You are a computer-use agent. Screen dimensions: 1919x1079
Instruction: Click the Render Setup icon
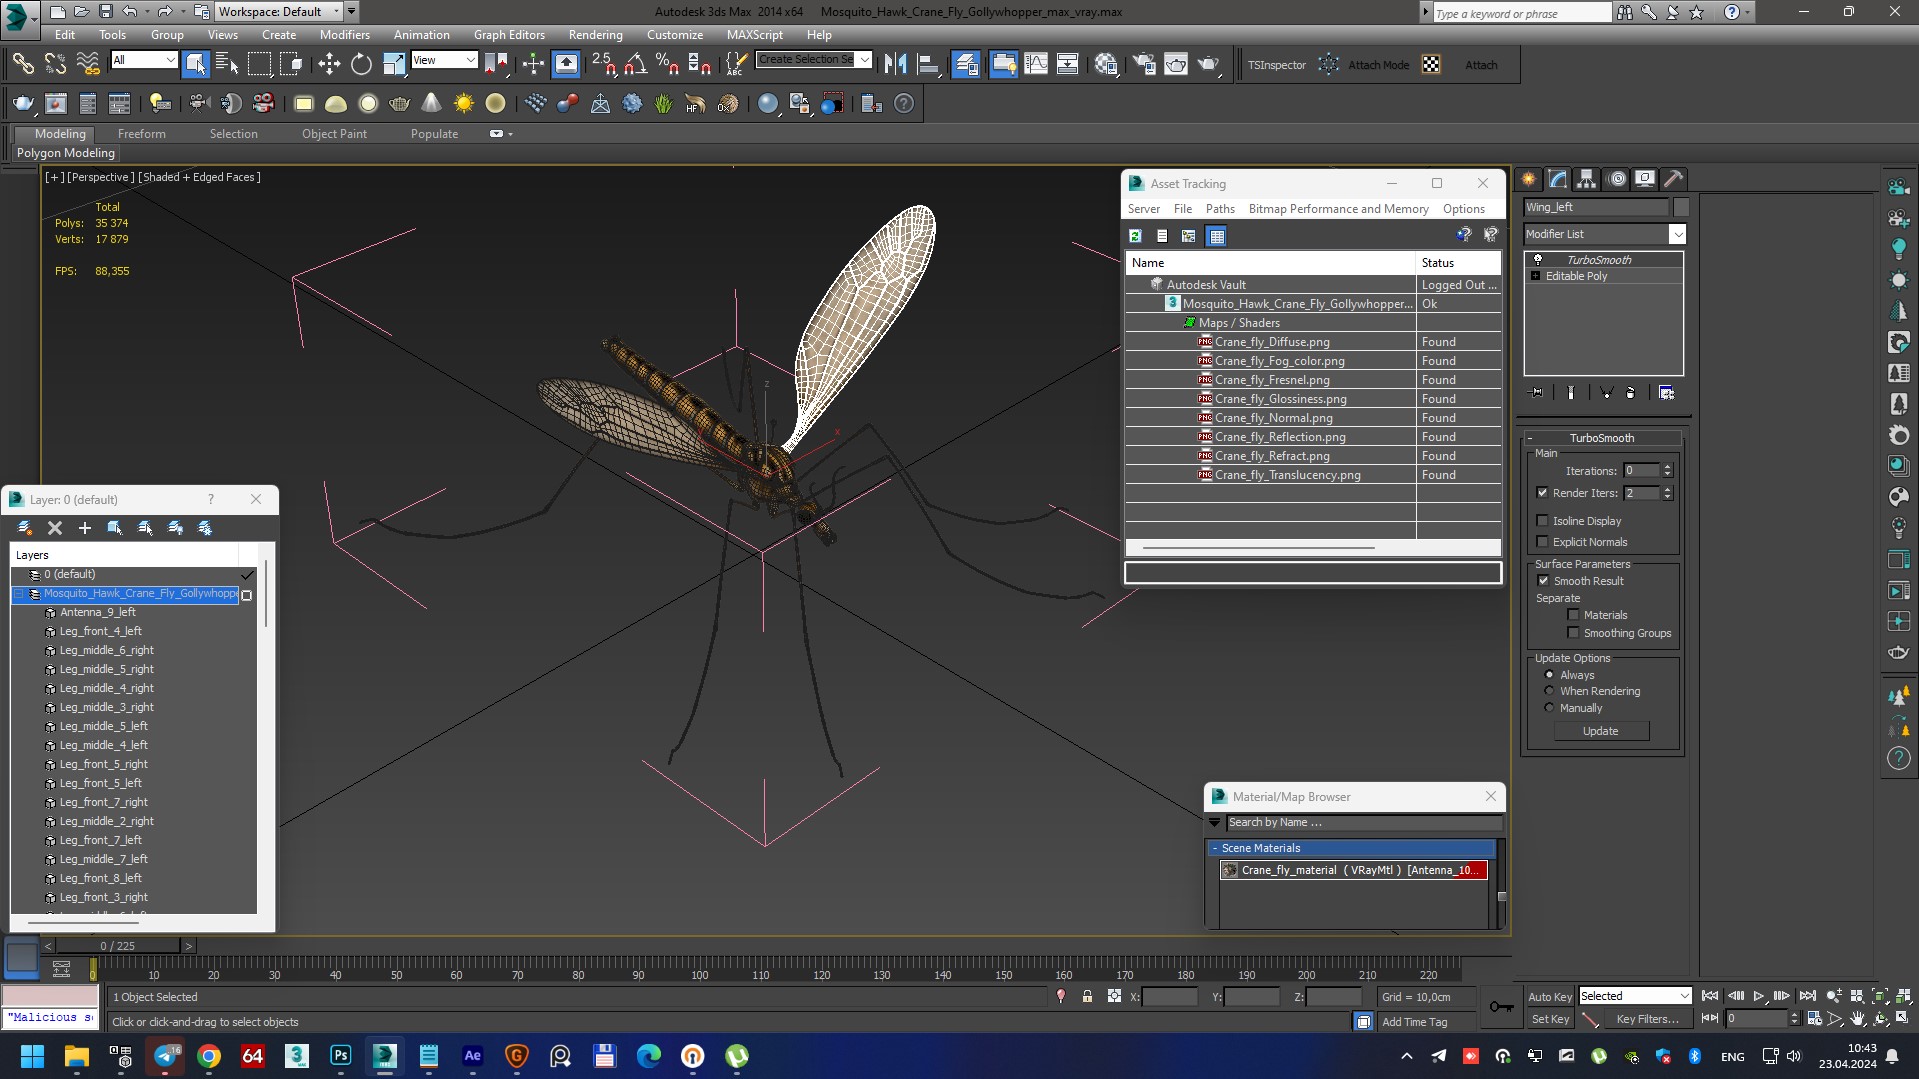1144,65
